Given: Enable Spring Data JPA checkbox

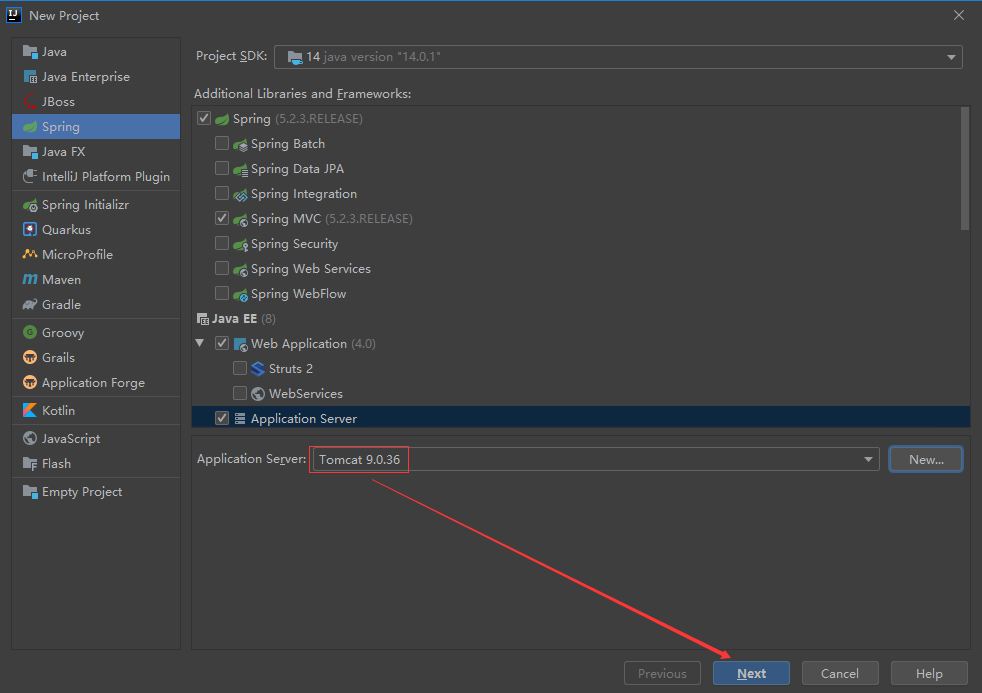Looking at the screenshot, I should [222, 168].
